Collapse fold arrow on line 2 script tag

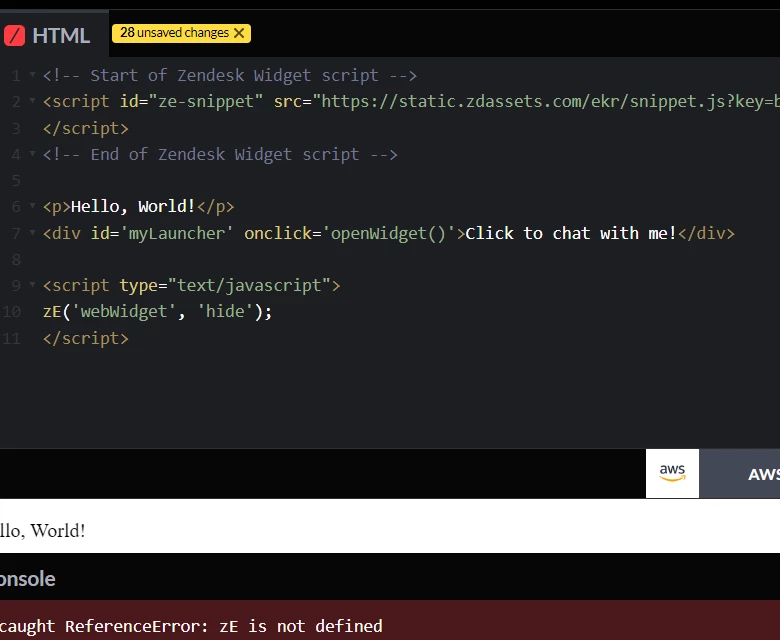32,101
